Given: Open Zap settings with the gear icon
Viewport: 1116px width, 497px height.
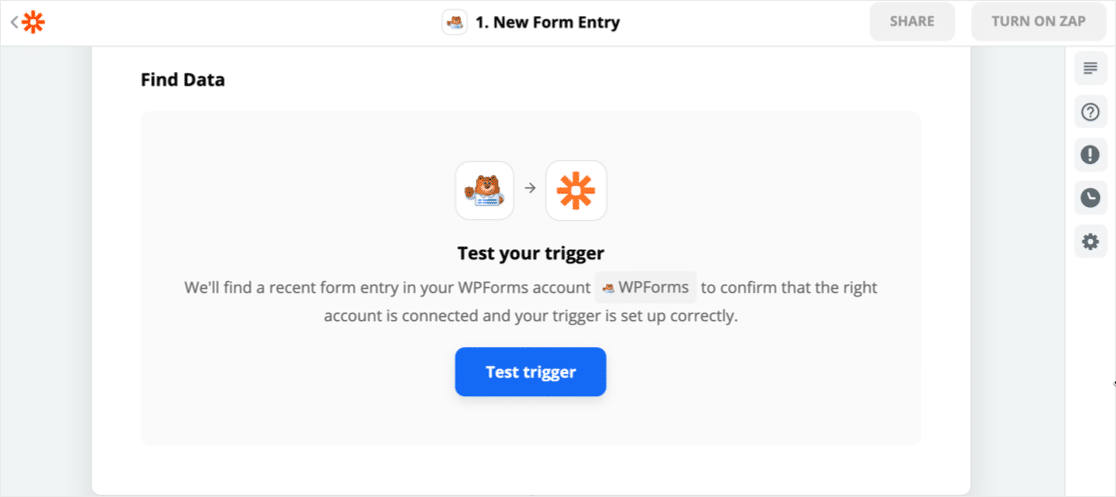Looking at the screenshot, I should tap(1090, 241).
